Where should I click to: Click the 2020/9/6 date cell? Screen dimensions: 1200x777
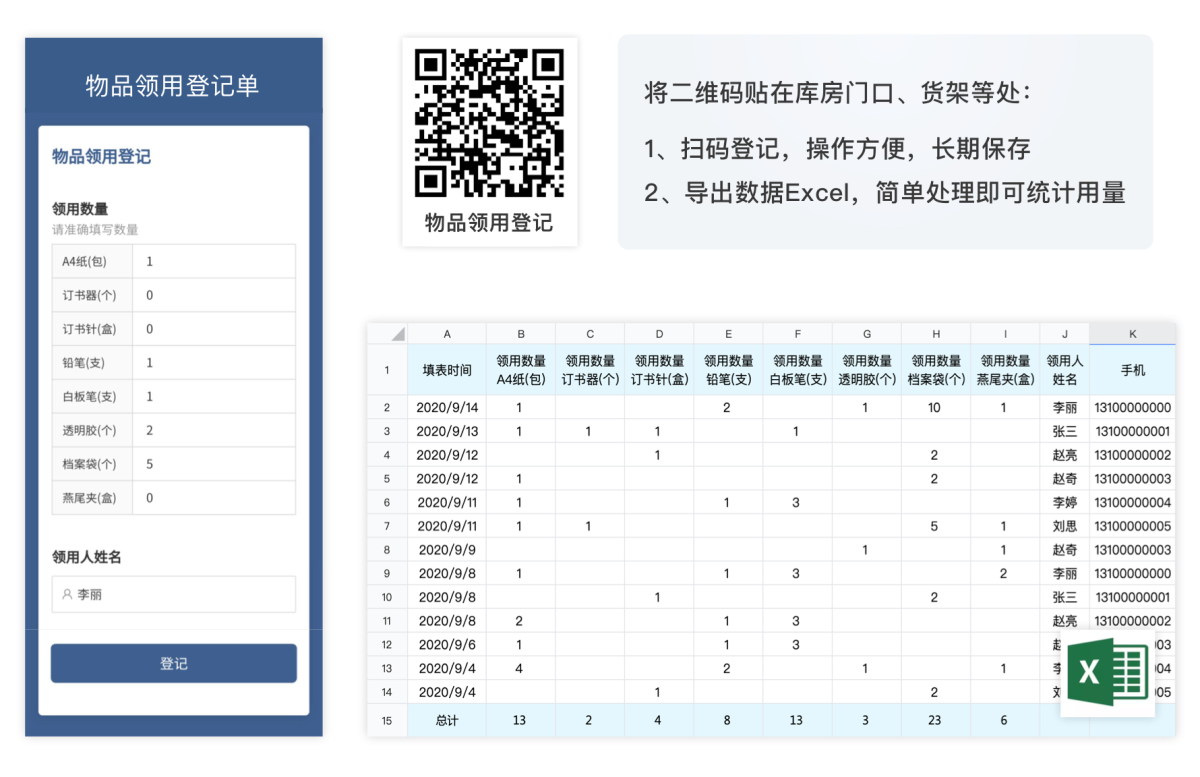[447, 645]
